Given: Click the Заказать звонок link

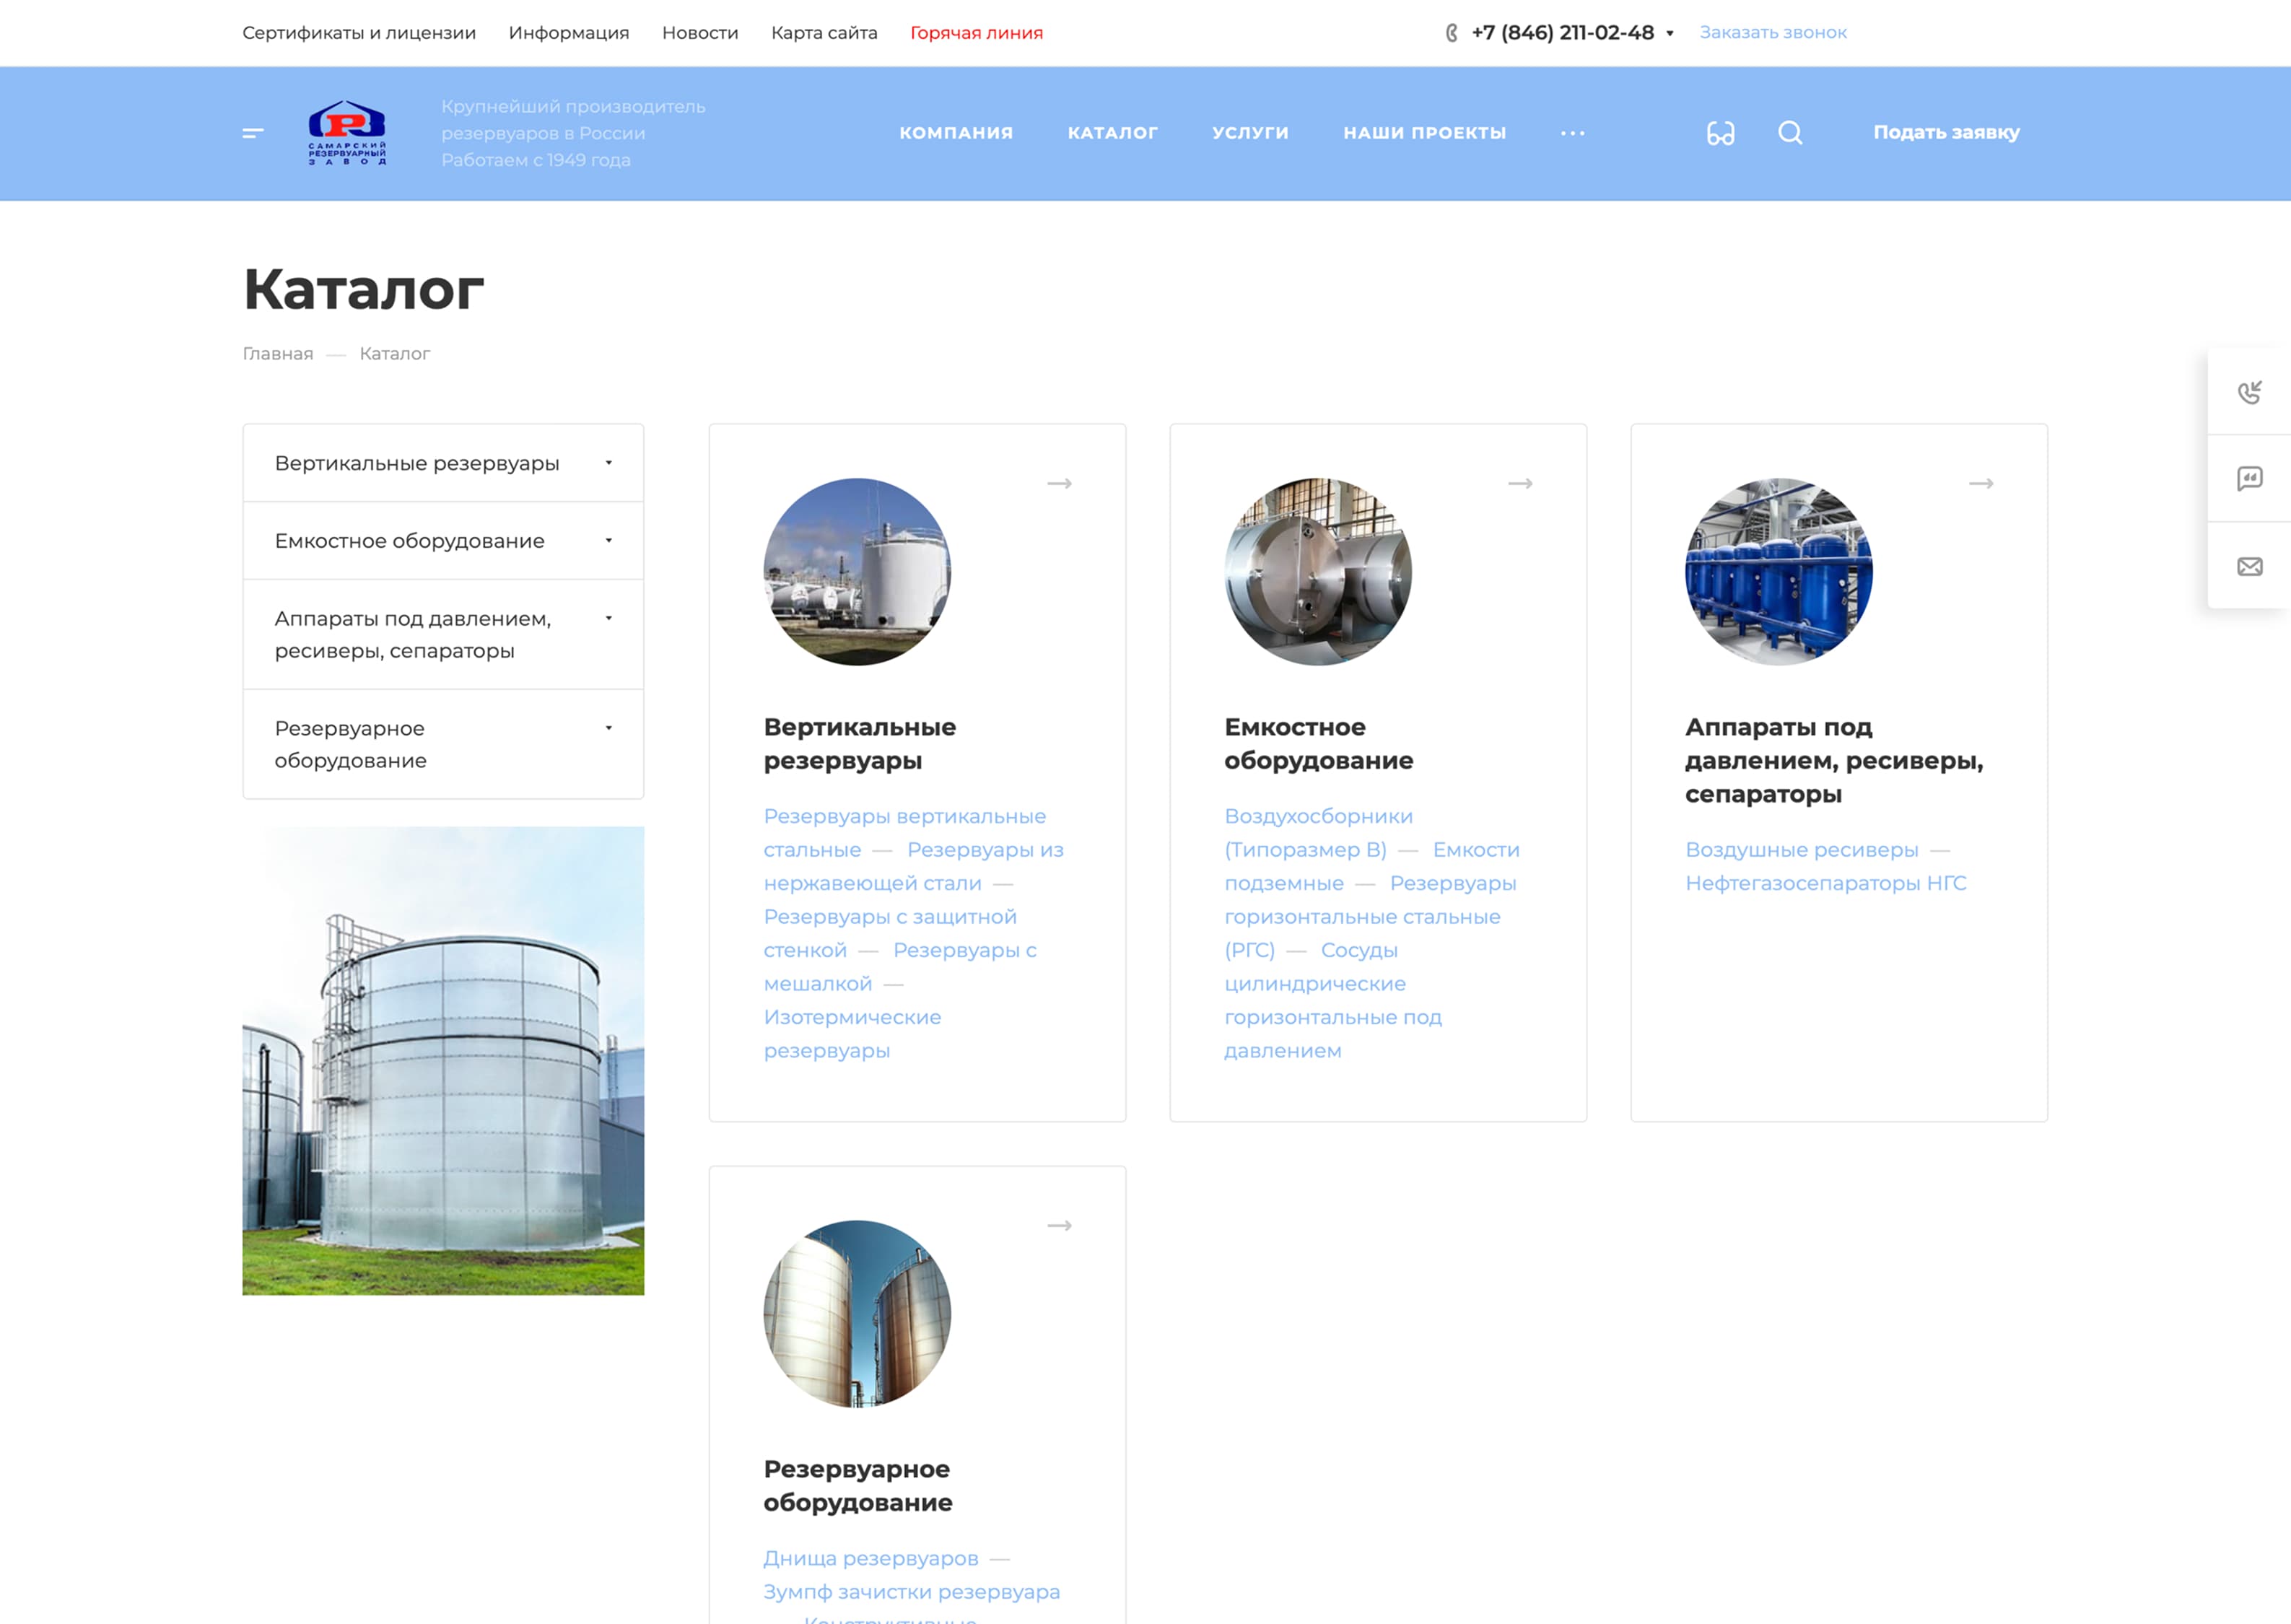Looking at the screenshot, I should 1772,33.
